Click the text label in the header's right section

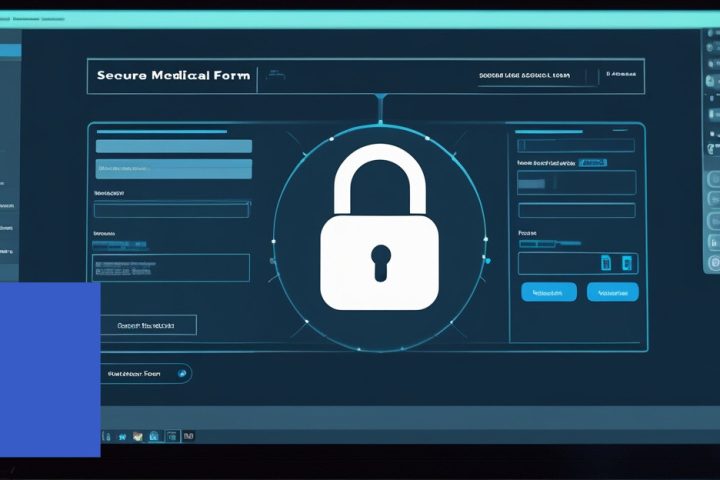tap(524, 75)
